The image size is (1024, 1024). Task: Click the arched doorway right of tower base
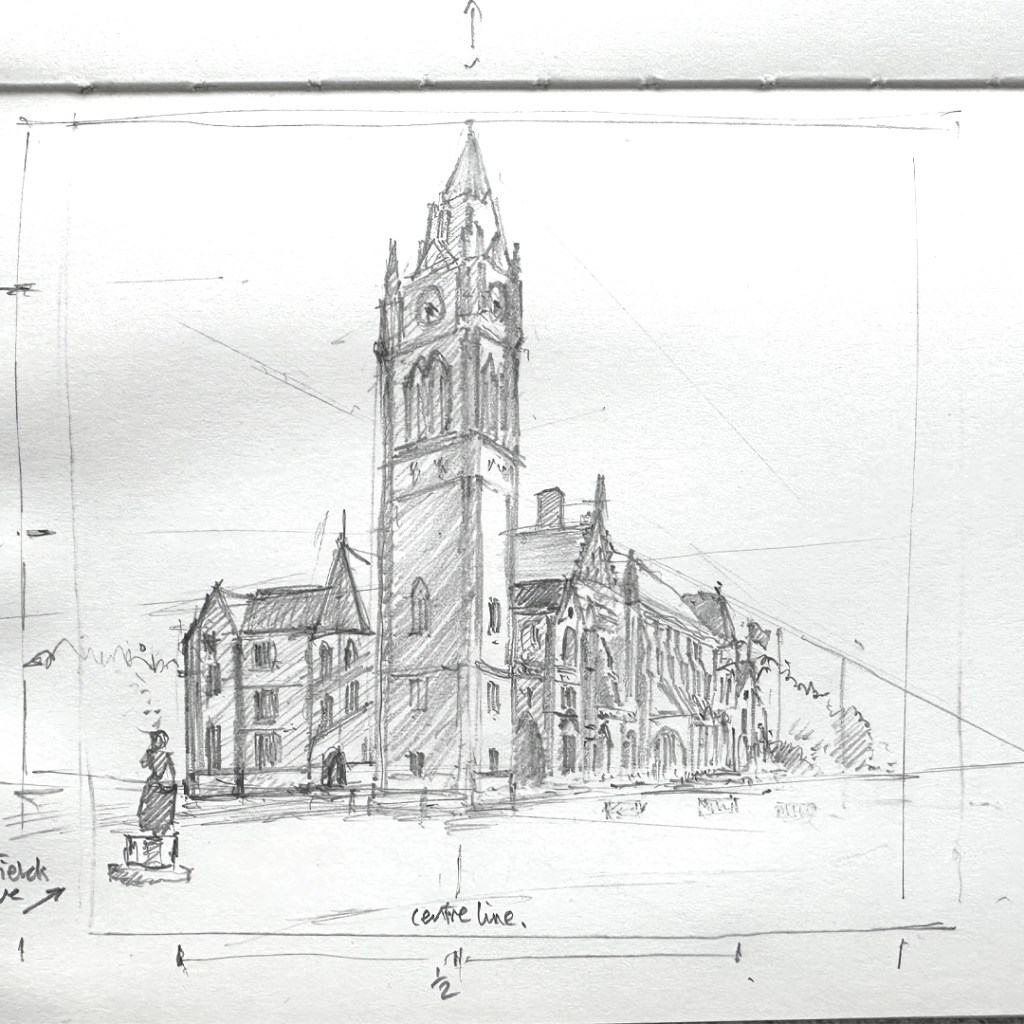[529, 750]
